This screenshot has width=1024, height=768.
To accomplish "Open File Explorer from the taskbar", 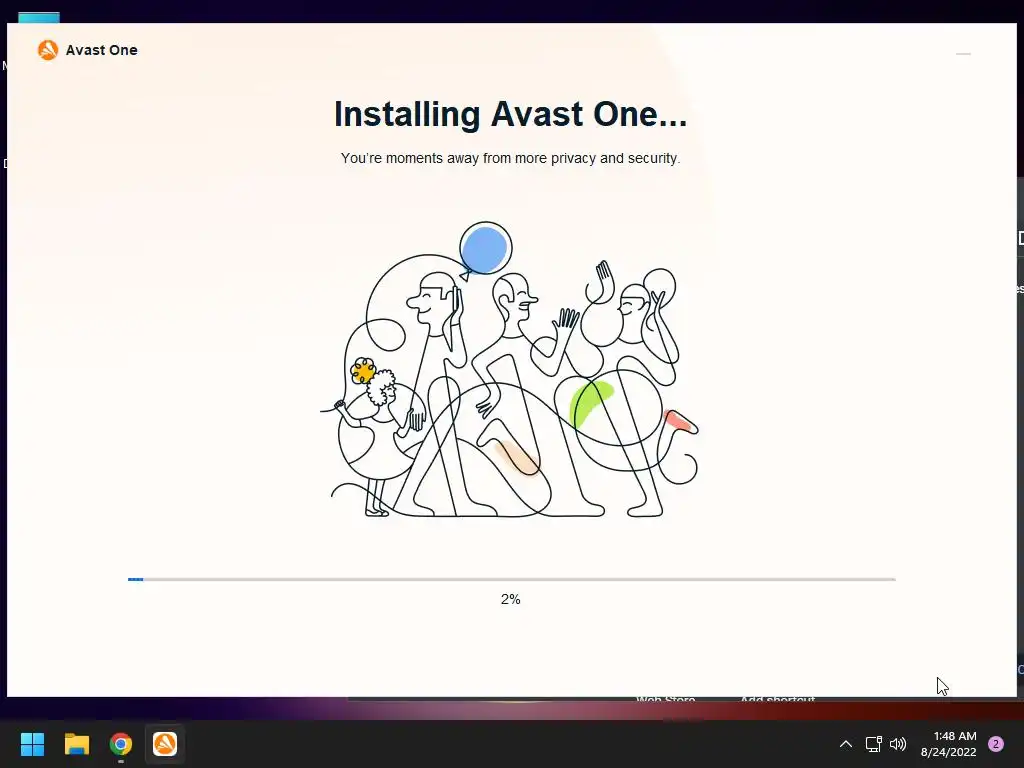I will point(77,744).
